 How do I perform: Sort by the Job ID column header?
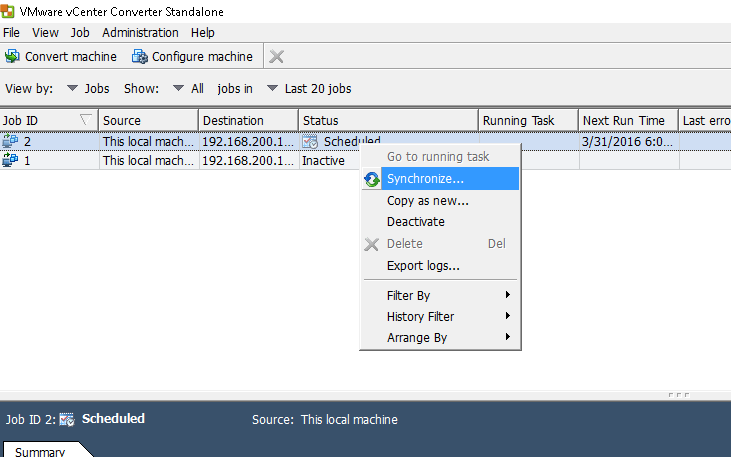pyautogui.click(x=40, y=120)
